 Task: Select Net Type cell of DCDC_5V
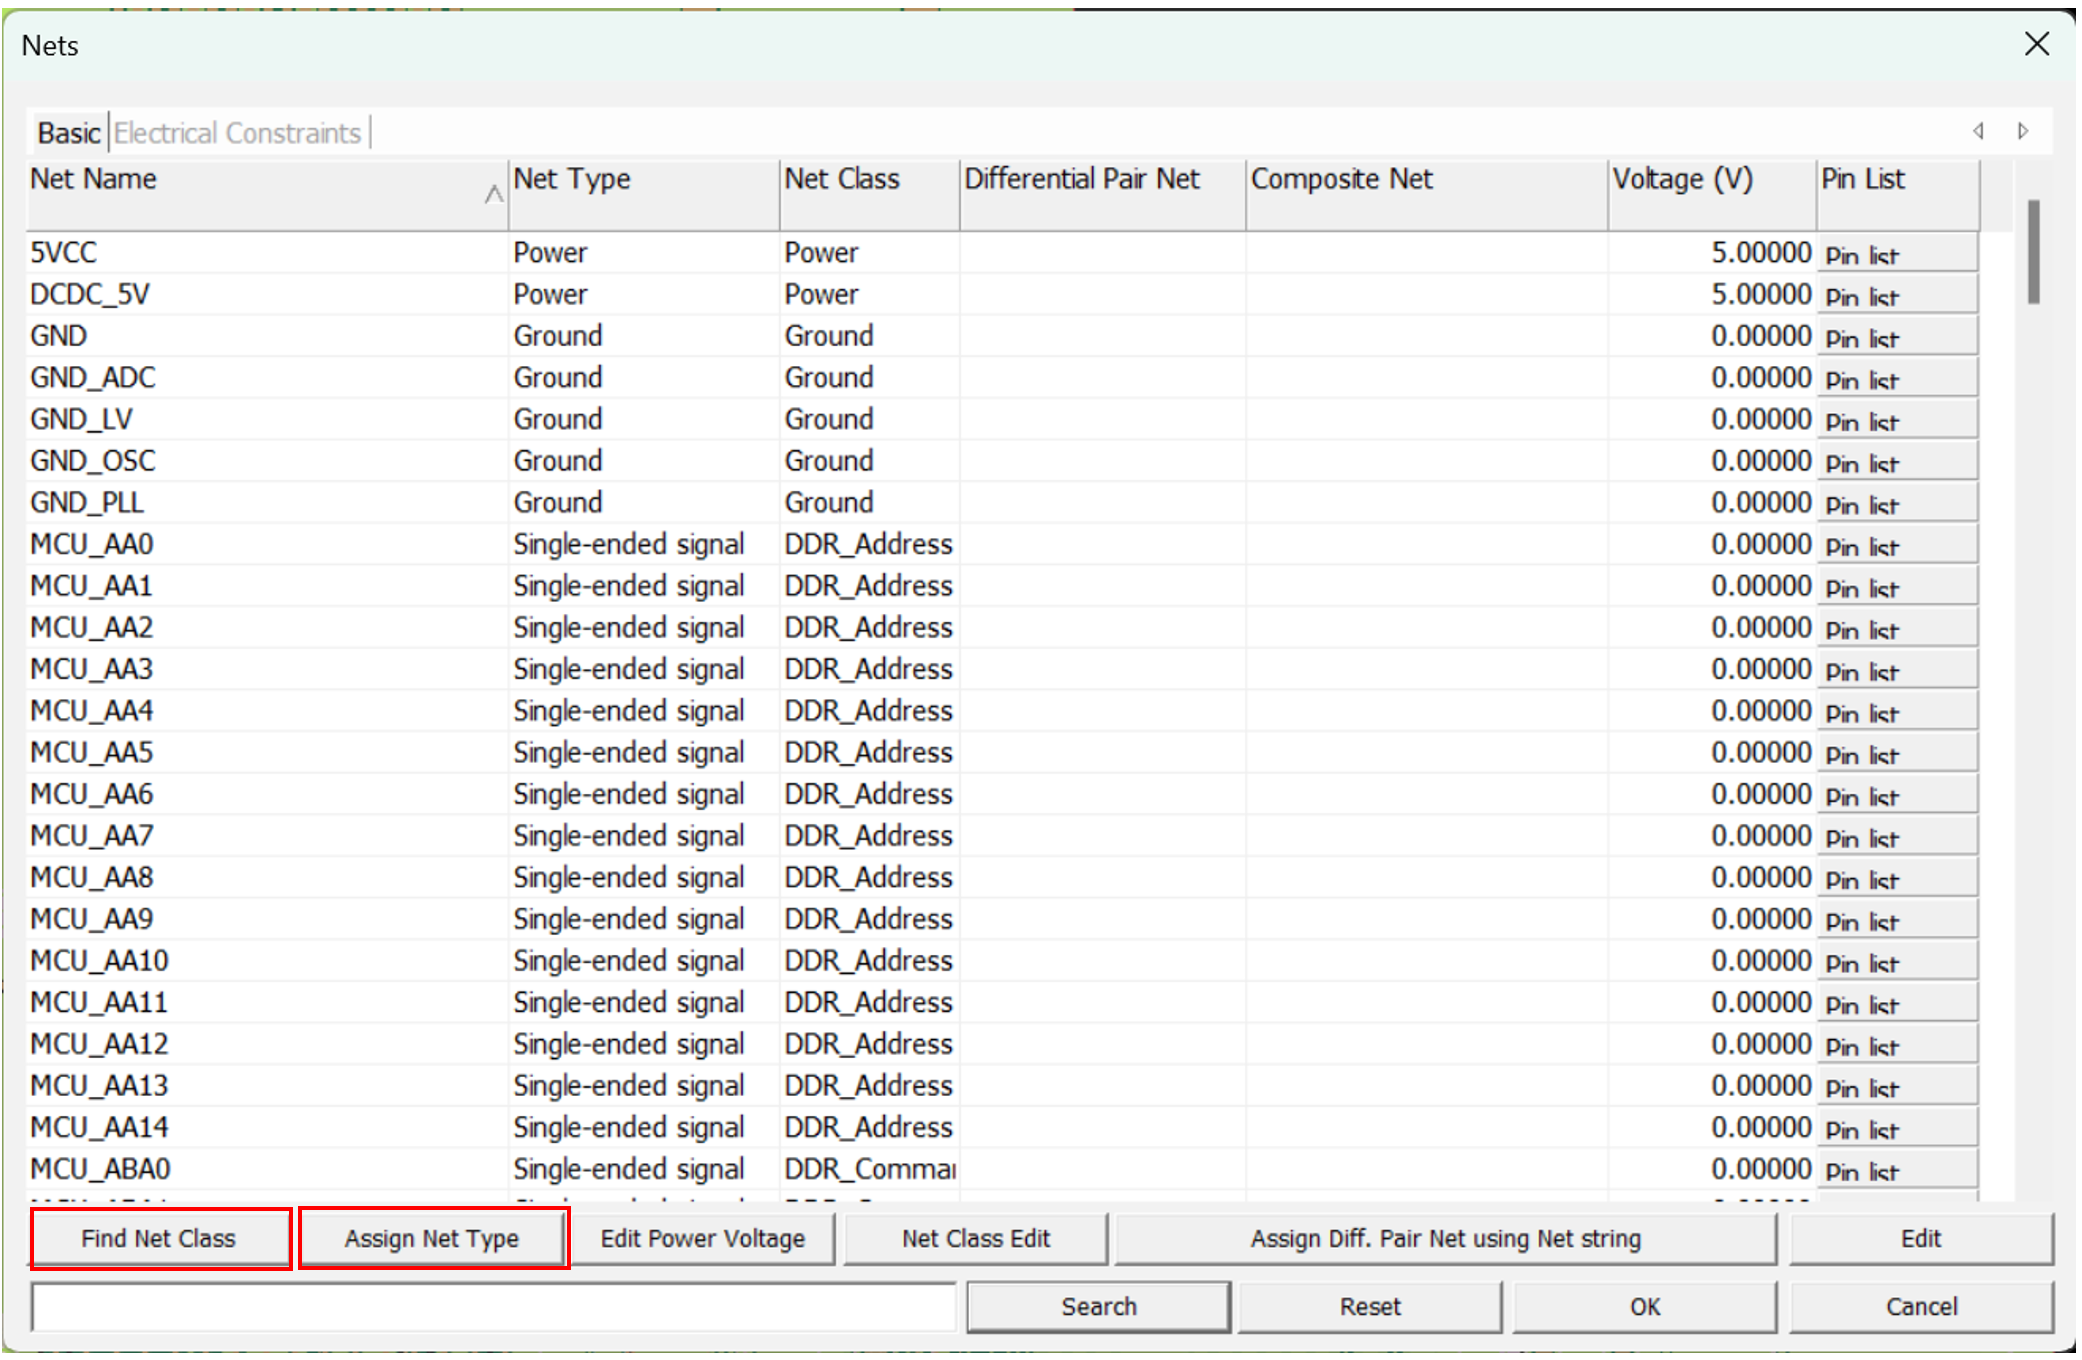coord(550,295)
